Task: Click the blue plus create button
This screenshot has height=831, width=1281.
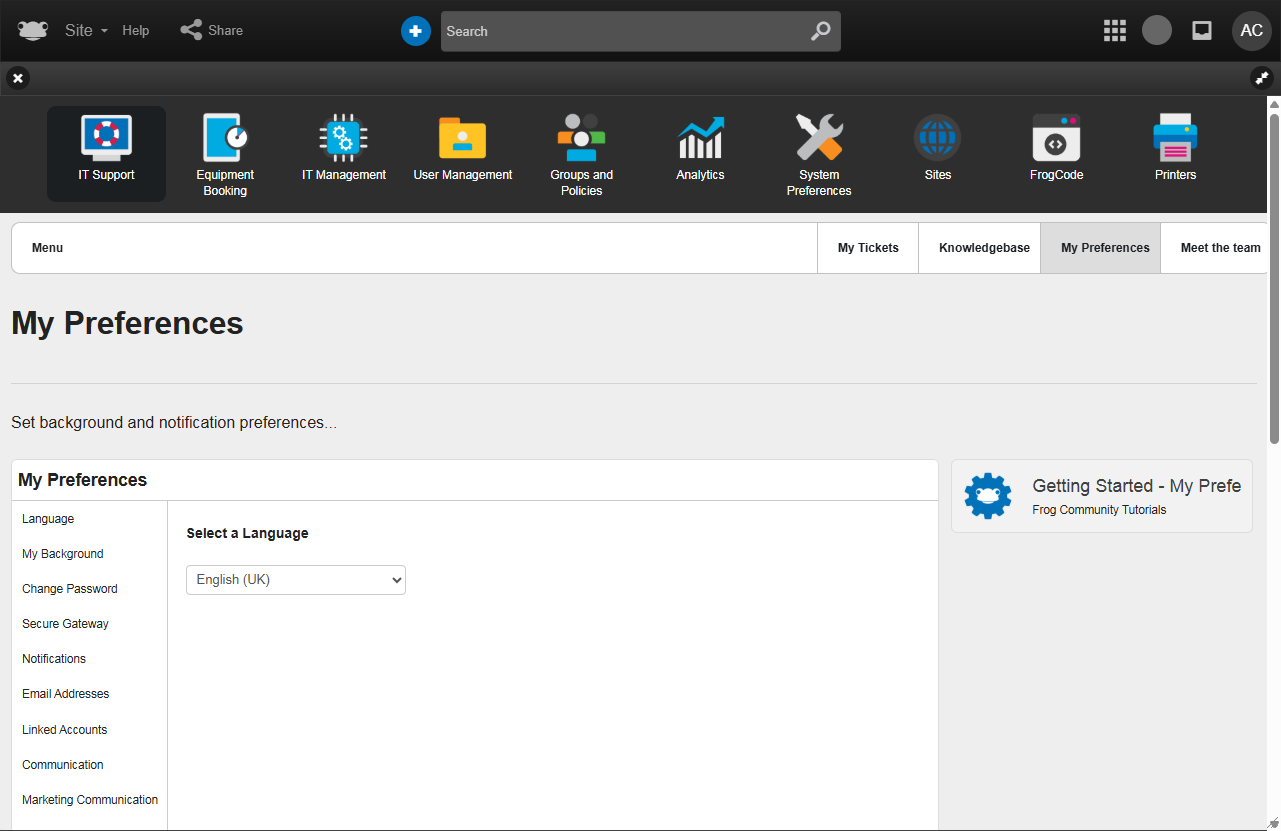Action: 416,31
